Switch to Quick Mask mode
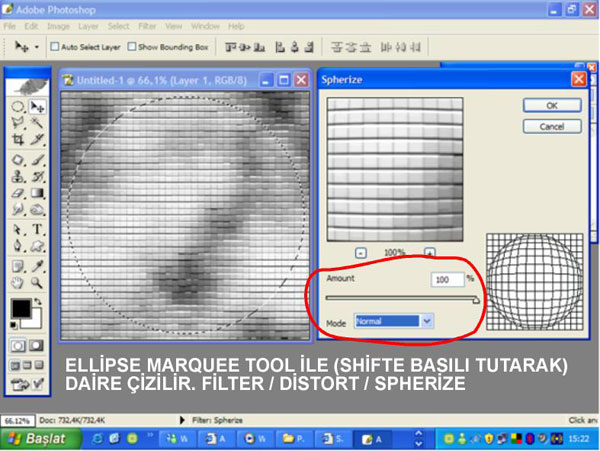 (37, 346)
